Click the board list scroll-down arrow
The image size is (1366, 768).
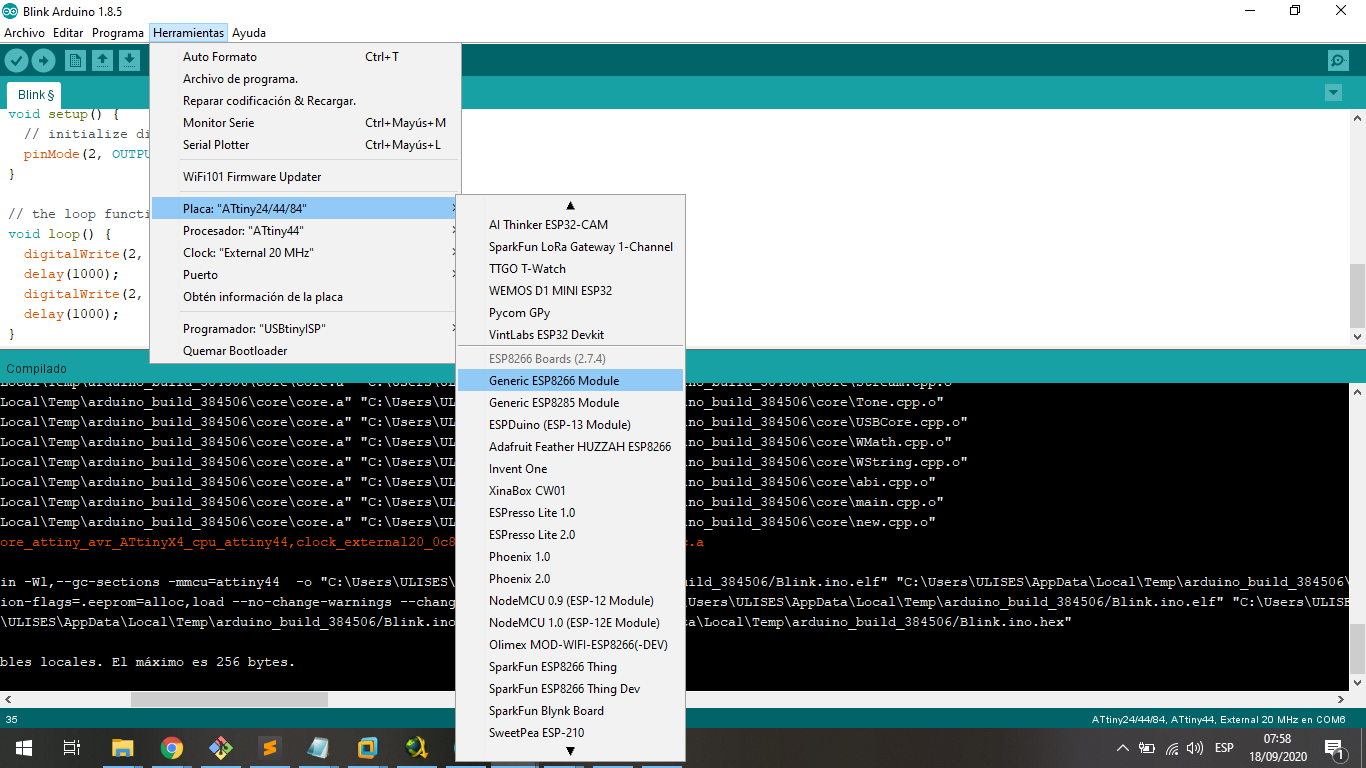(571, 751)
